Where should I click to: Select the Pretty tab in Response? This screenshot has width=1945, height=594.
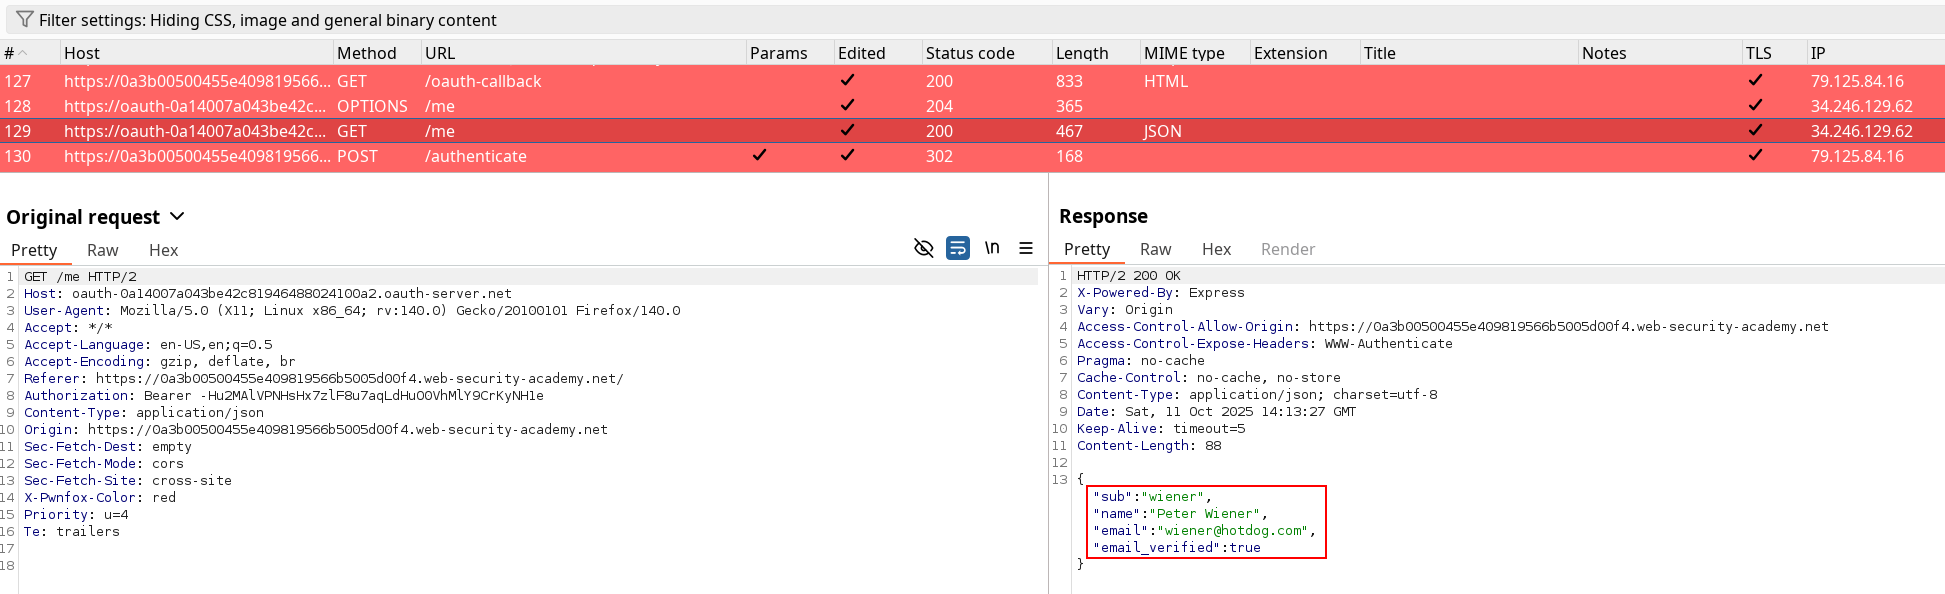tap(1086, 250)
